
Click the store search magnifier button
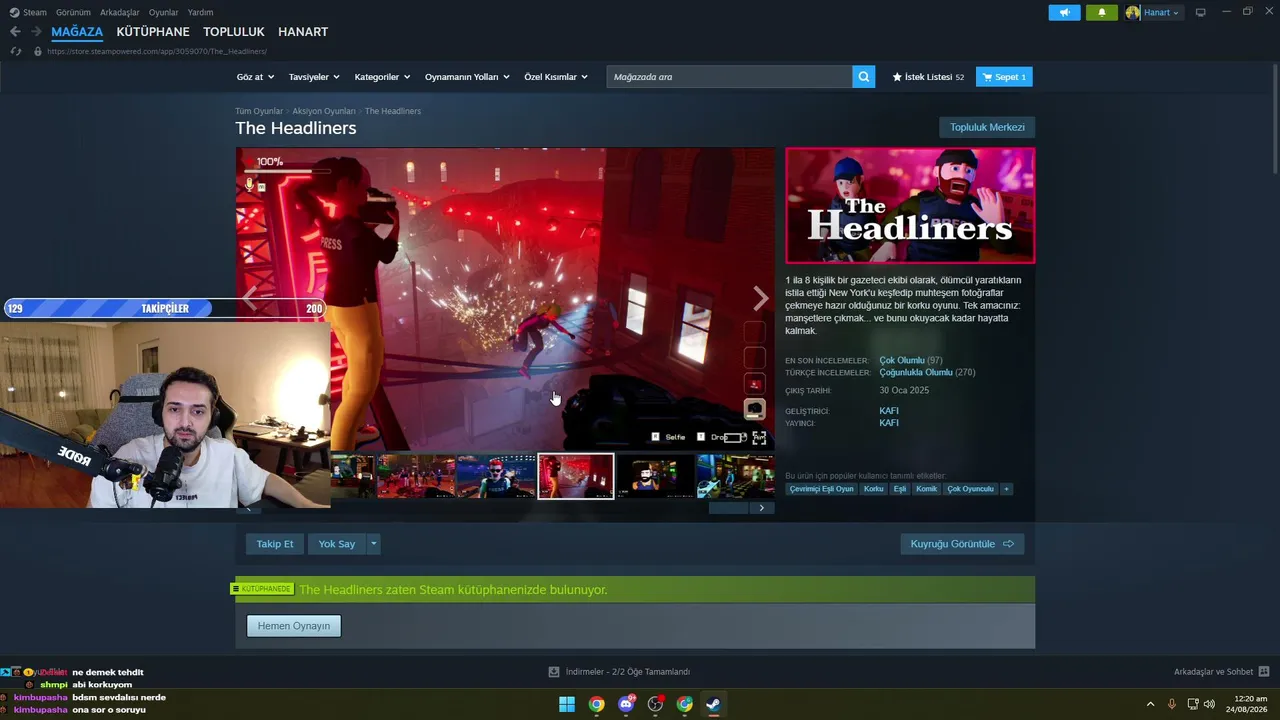pyautogui.click(x=864, y=77)
